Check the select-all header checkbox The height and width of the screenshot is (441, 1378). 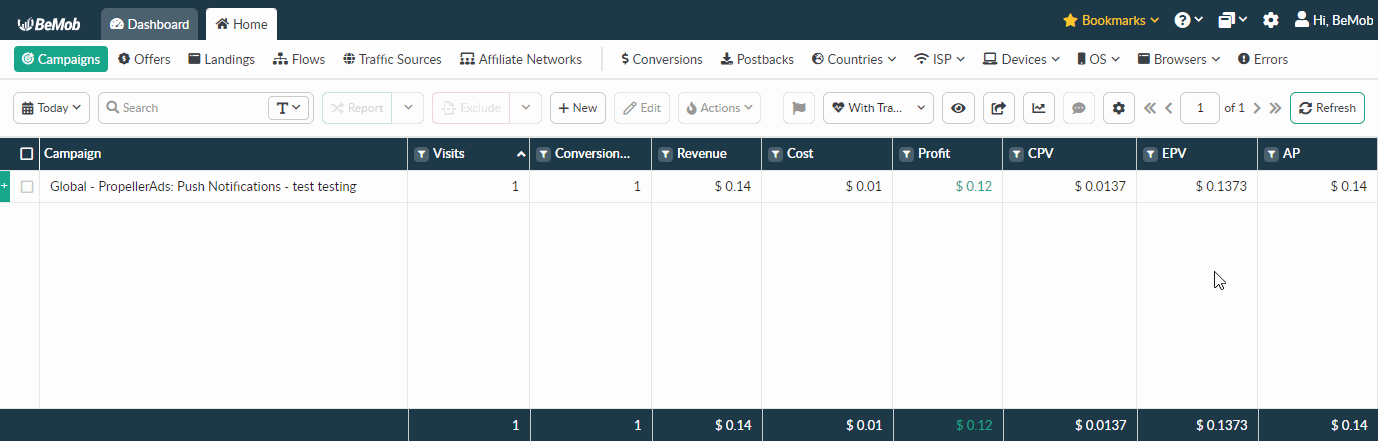click(27, 154)
